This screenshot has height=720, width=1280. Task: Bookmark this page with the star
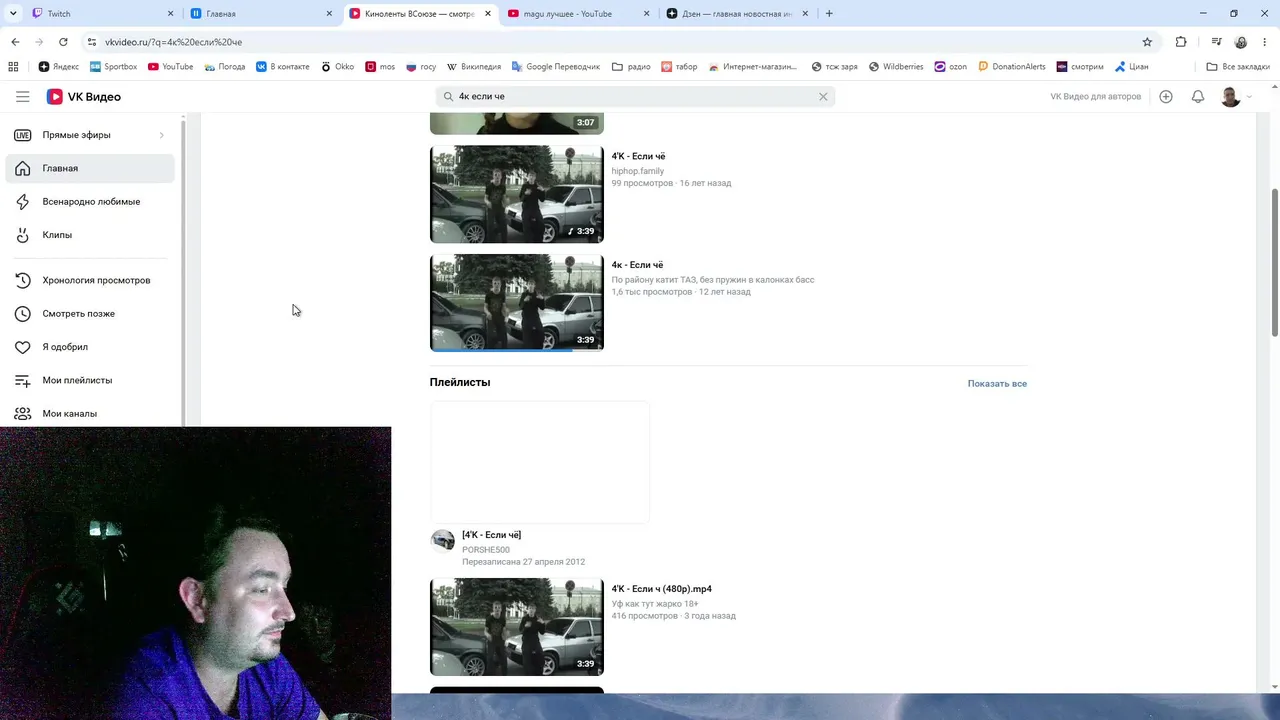[1147, 42]
